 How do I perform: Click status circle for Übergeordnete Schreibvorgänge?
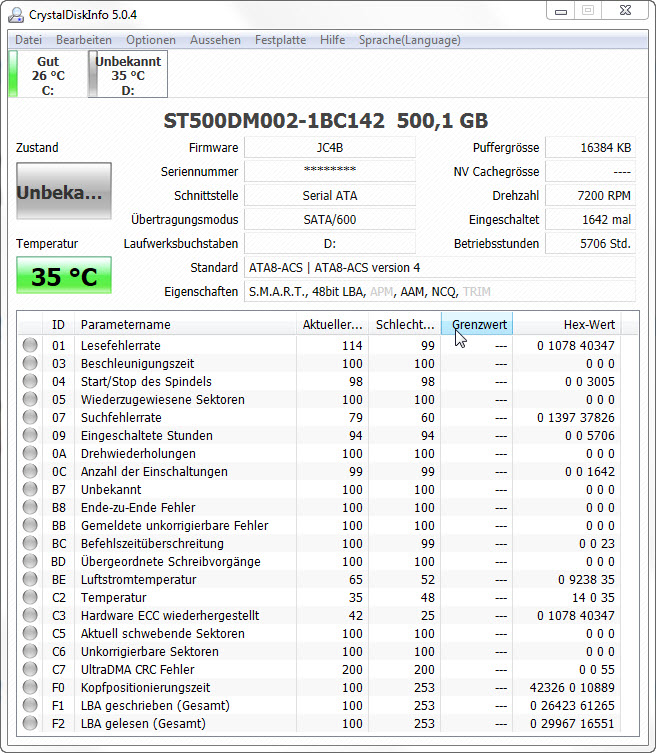point(30,561)
